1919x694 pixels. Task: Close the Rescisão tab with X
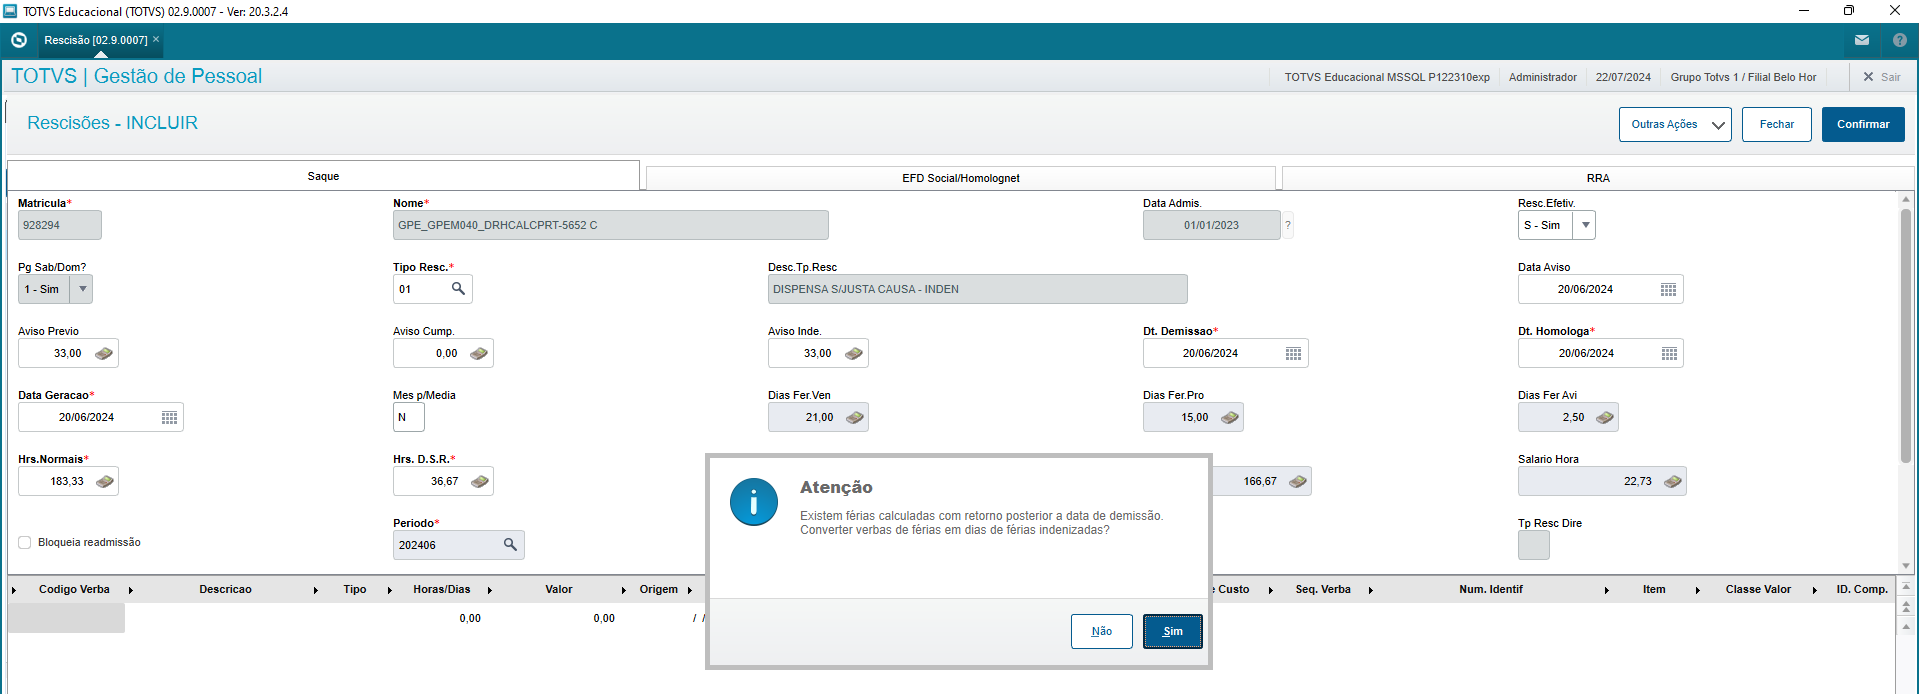tap(156, 39)
